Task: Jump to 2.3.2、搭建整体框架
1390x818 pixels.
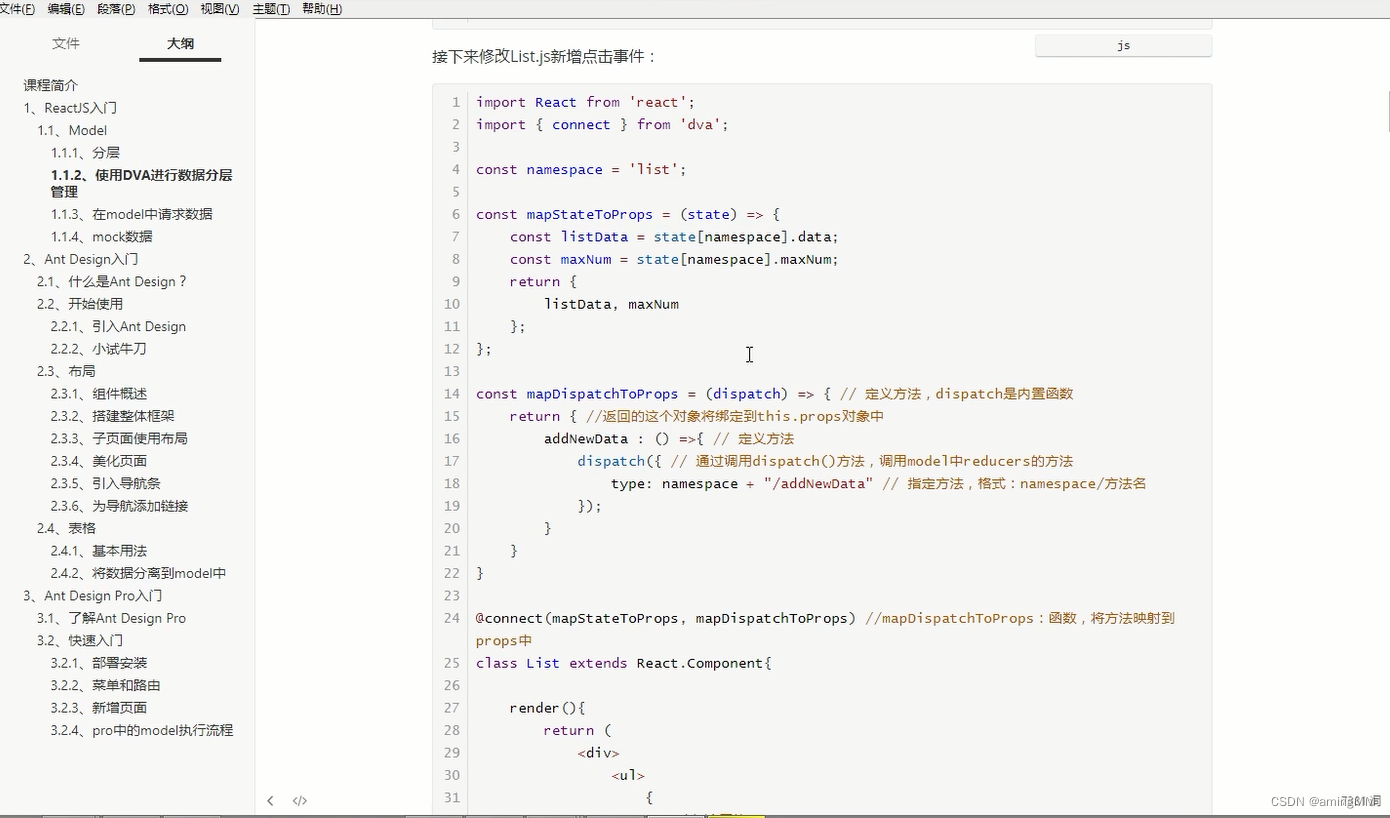Action: coord(112,416)
